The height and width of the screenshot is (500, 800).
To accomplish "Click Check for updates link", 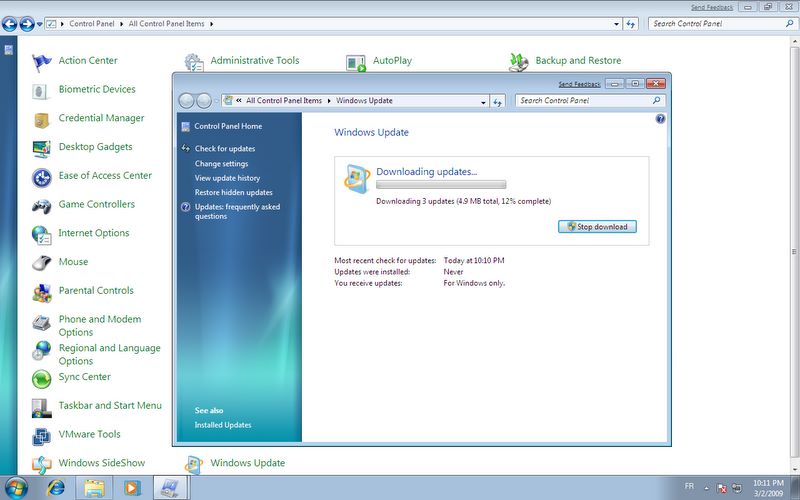I will pos(225,148).
